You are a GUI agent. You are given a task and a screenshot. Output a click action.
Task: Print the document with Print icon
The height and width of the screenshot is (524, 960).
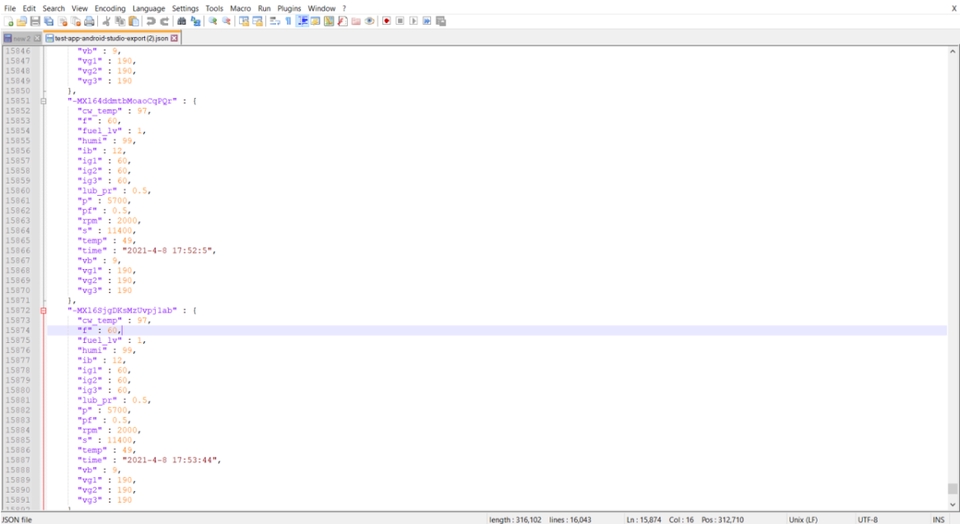(x=89, y=21)
